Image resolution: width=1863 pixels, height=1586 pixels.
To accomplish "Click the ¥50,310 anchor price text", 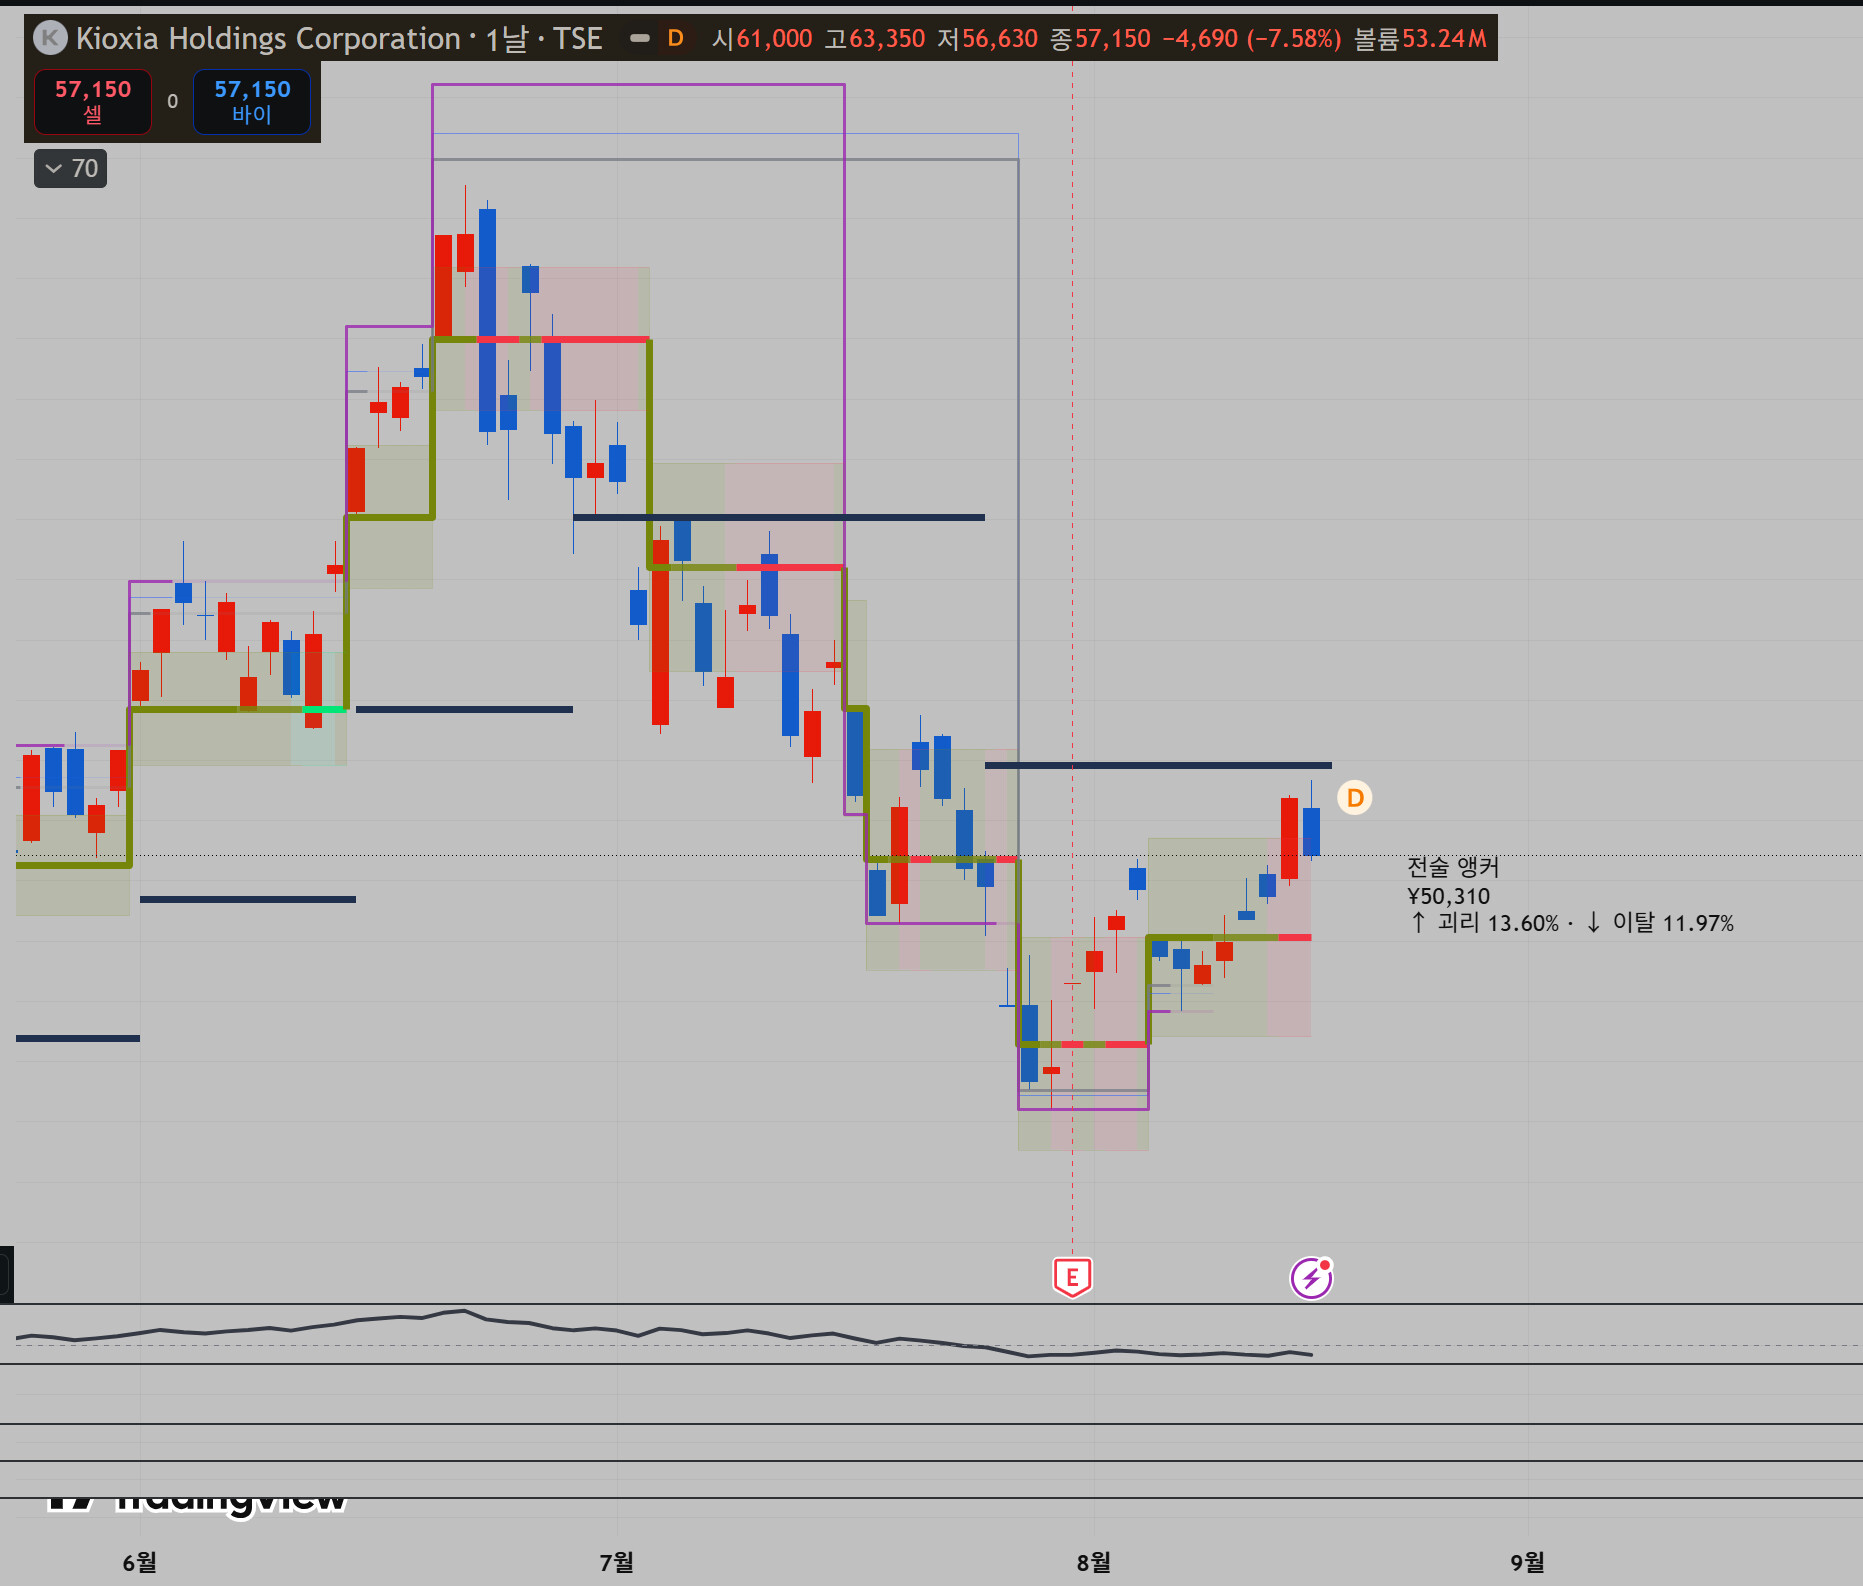I will point(1449,896).
